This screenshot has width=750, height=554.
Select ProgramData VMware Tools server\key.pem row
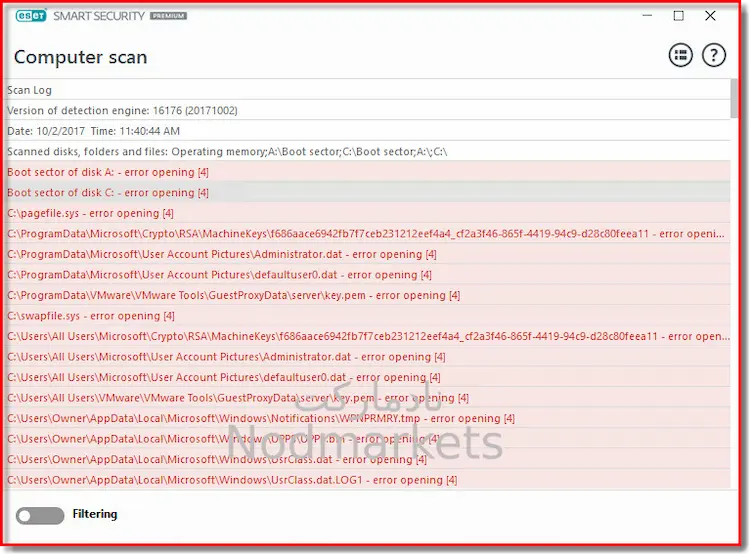[x=367, y=295]
